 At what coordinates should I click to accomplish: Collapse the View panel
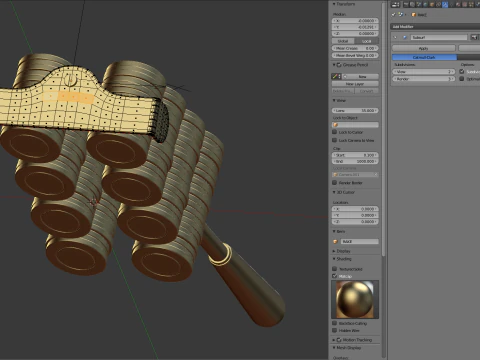pos(334,100)
